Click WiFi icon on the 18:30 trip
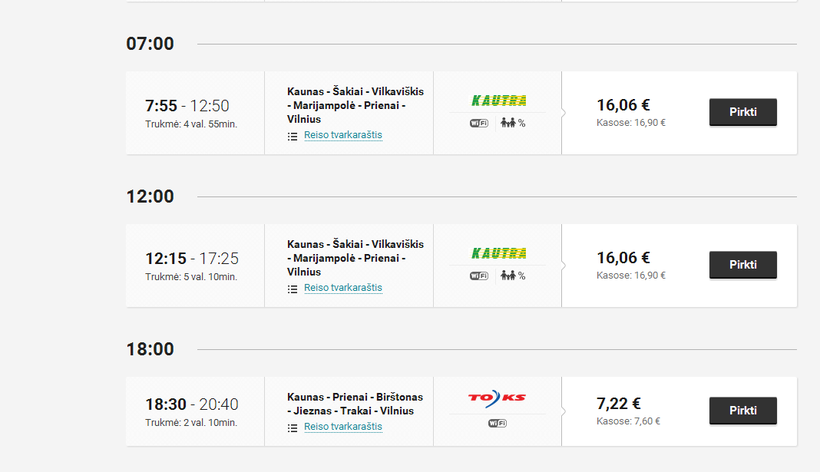Viewport: 820px width, 472px height. tap(497, 423)
